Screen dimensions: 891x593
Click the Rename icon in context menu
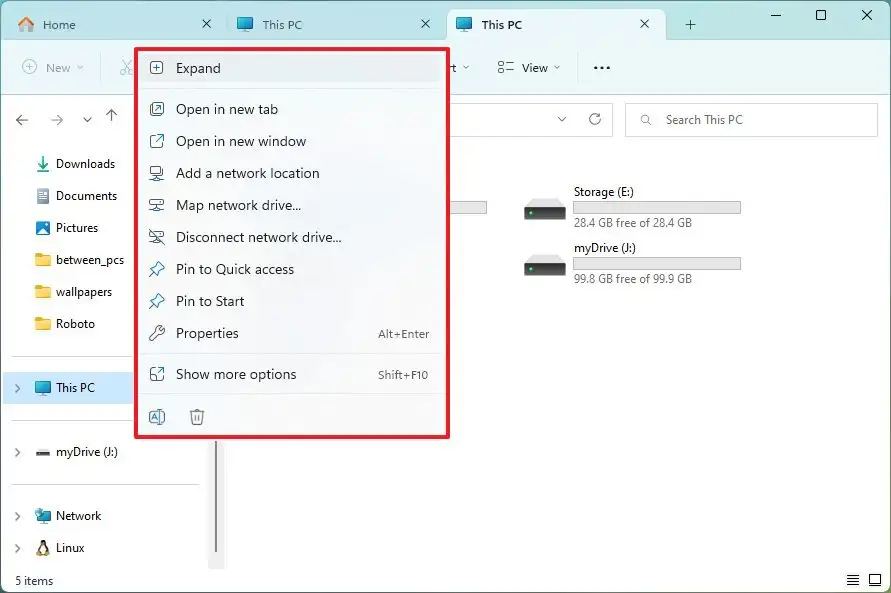point(157,417)
